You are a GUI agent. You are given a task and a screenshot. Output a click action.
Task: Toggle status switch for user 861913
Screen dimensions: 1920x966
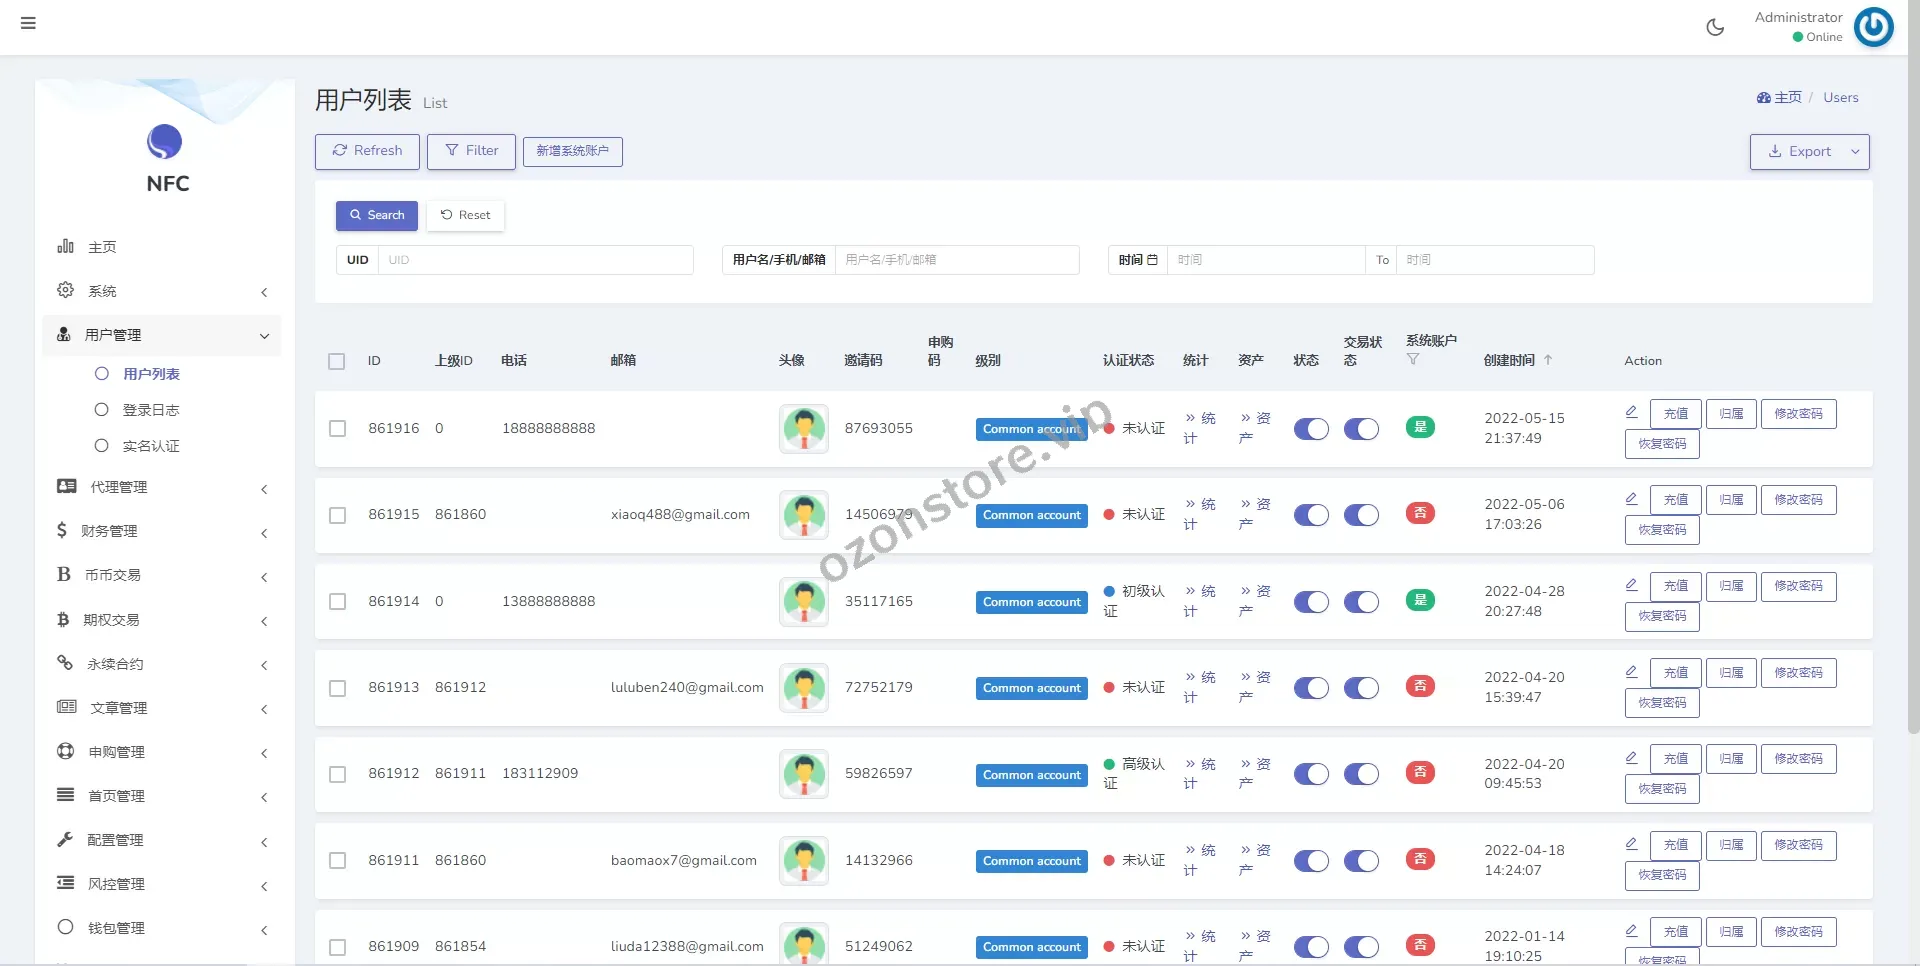pyautogui.click(x=1310, y=688)
